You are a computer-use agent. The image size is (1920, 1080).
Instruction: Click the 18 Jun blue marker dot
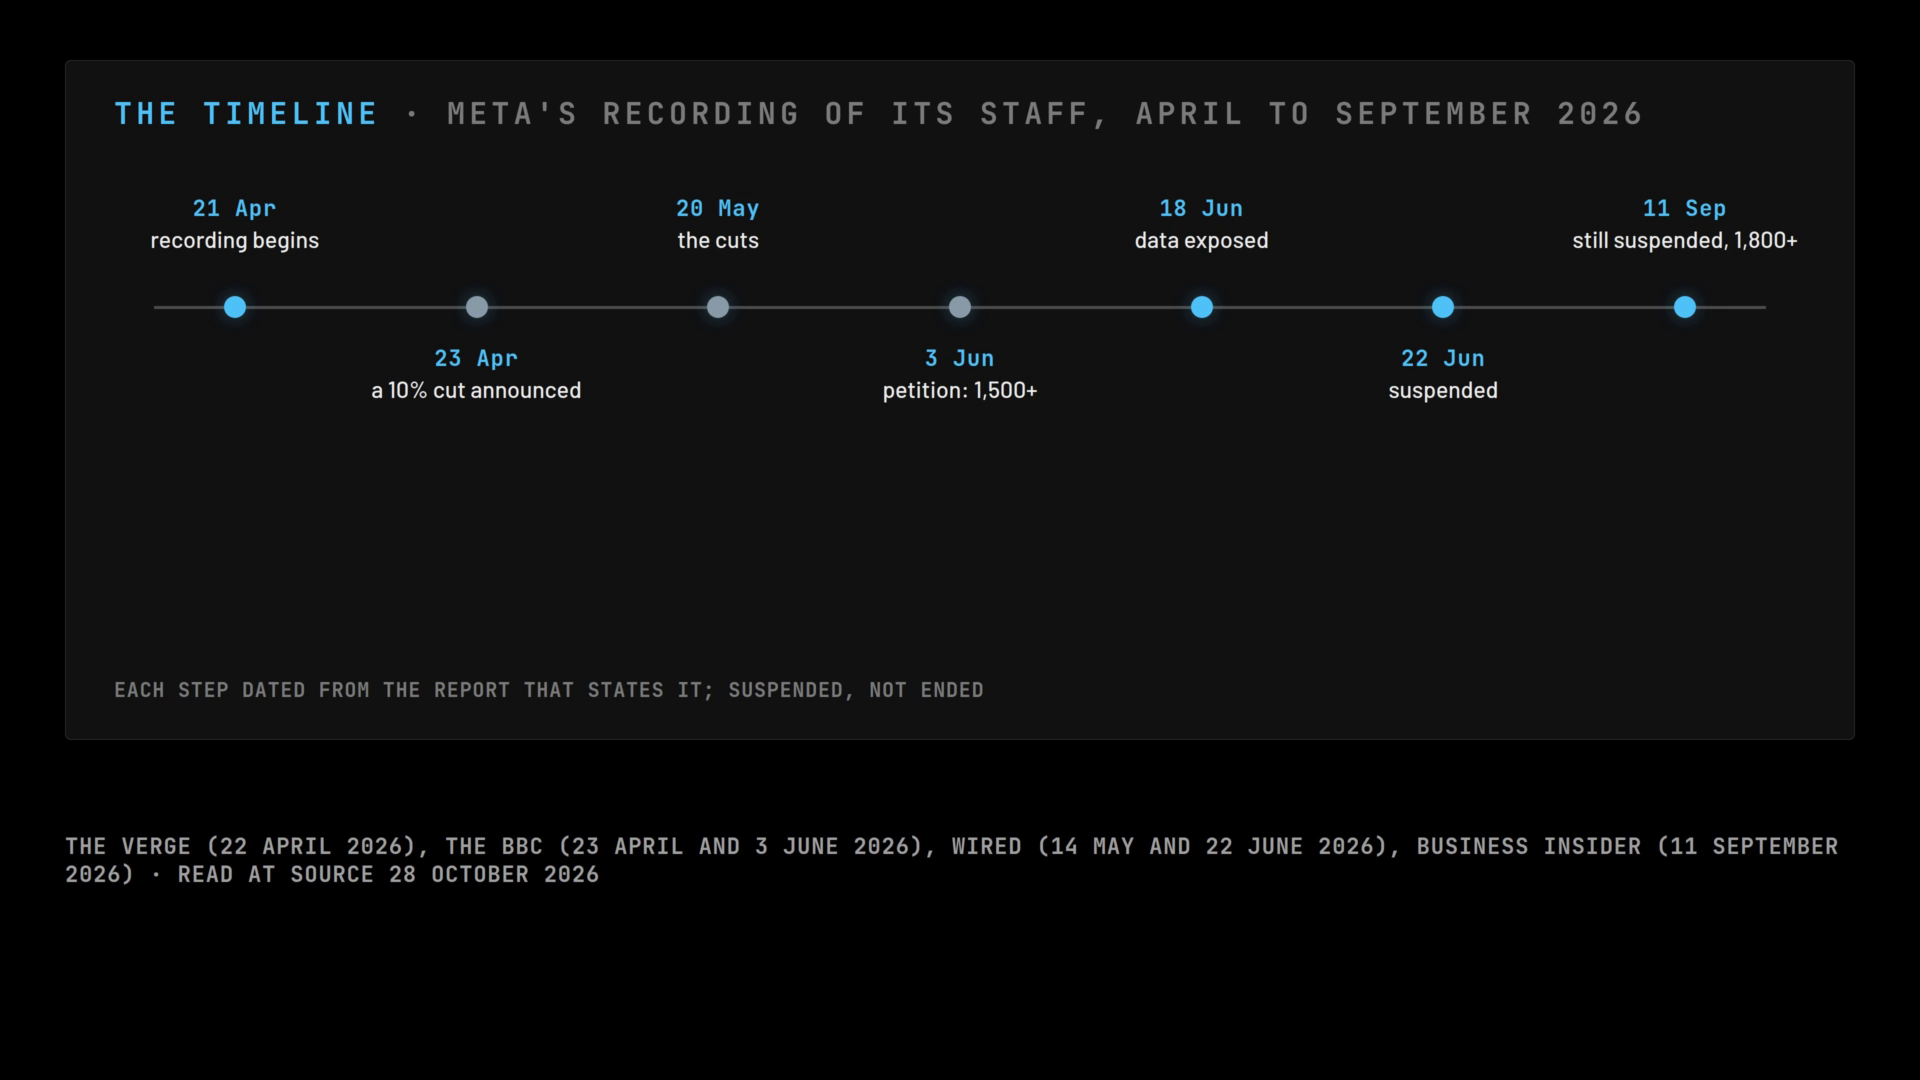click(x=1202, y=307)
